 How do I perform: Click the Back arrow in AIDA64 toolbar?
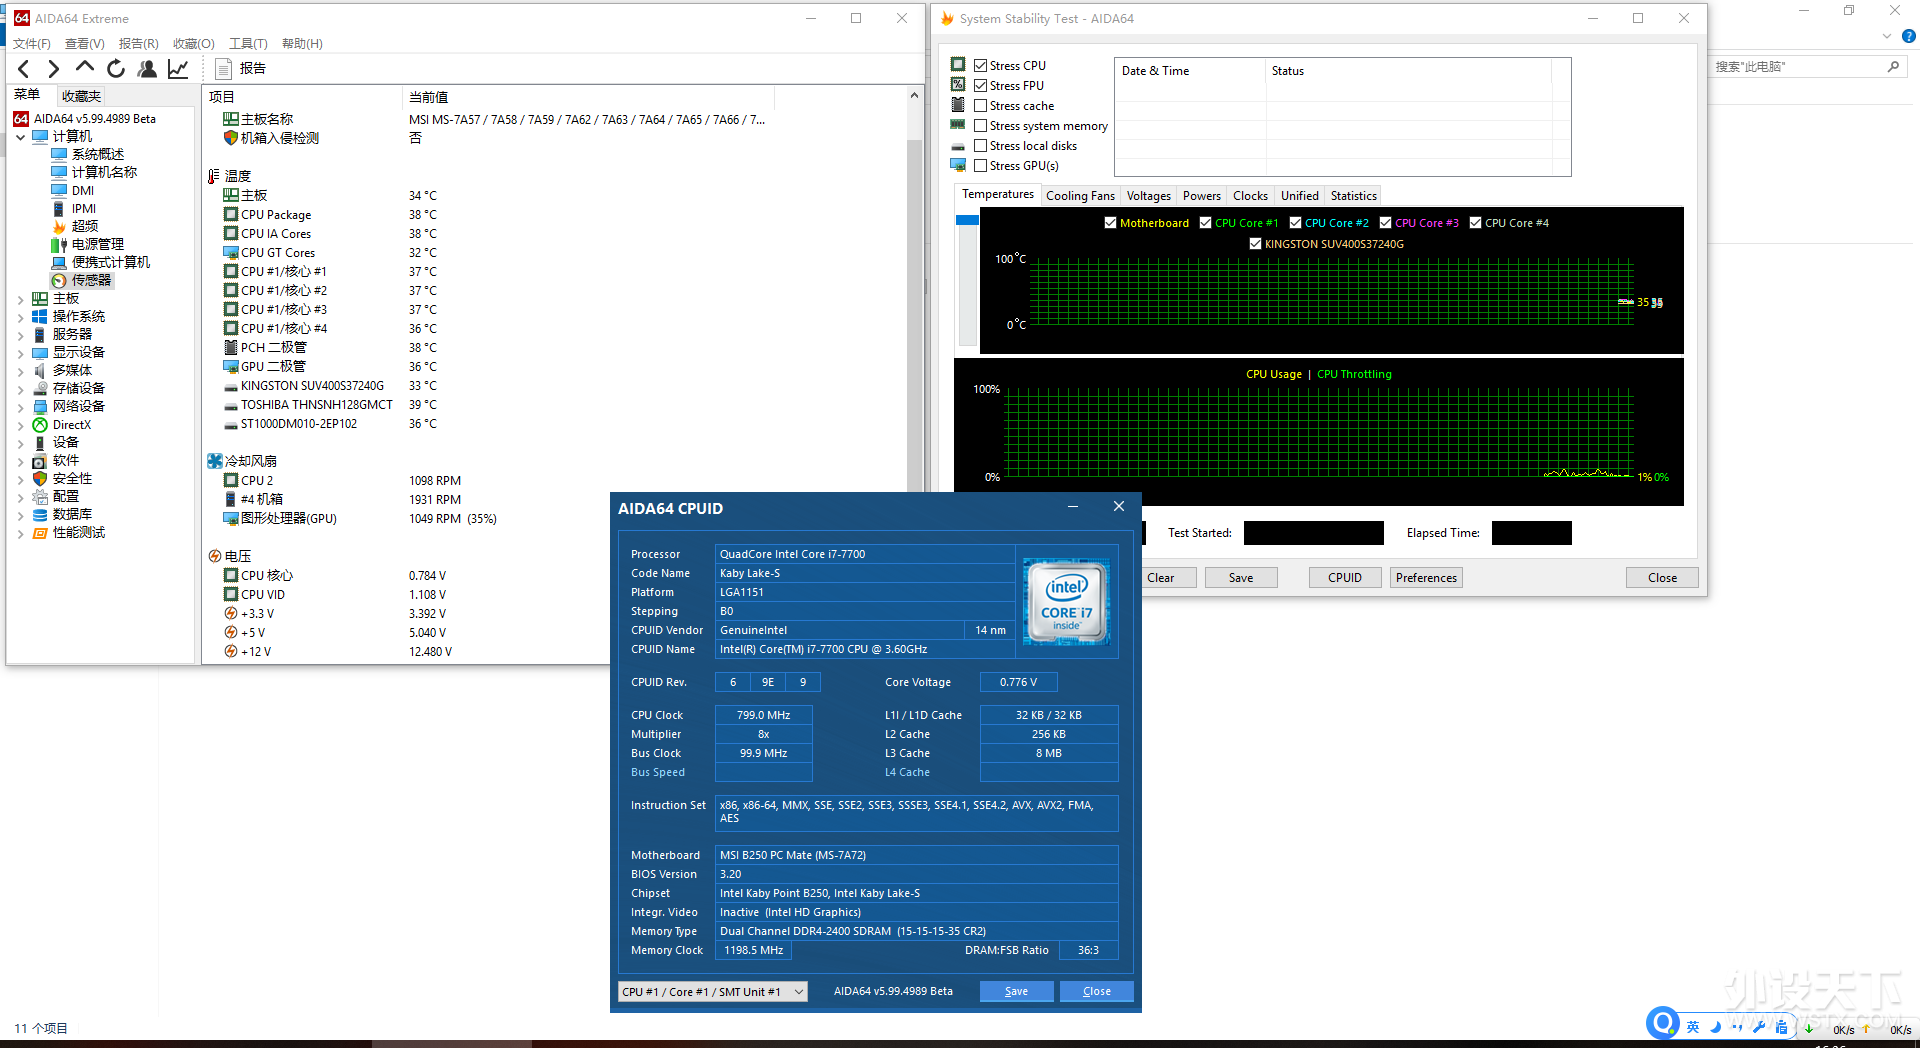(24, 69)
